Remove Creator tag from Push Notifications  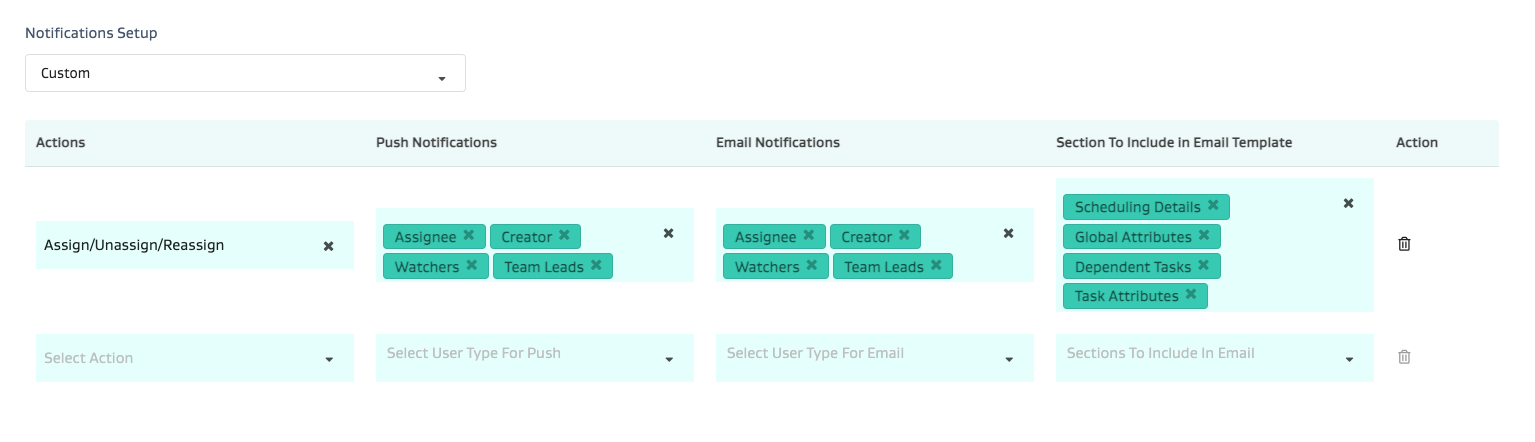(564, 236)
